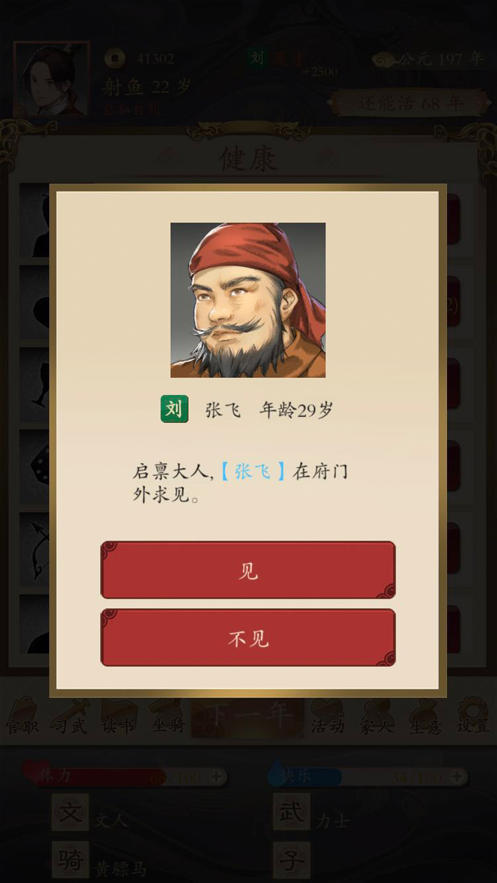The width and height of the screenshot is (497, 883).
Task: Open the 坐骑 mount menu
Action: point(167,717)
